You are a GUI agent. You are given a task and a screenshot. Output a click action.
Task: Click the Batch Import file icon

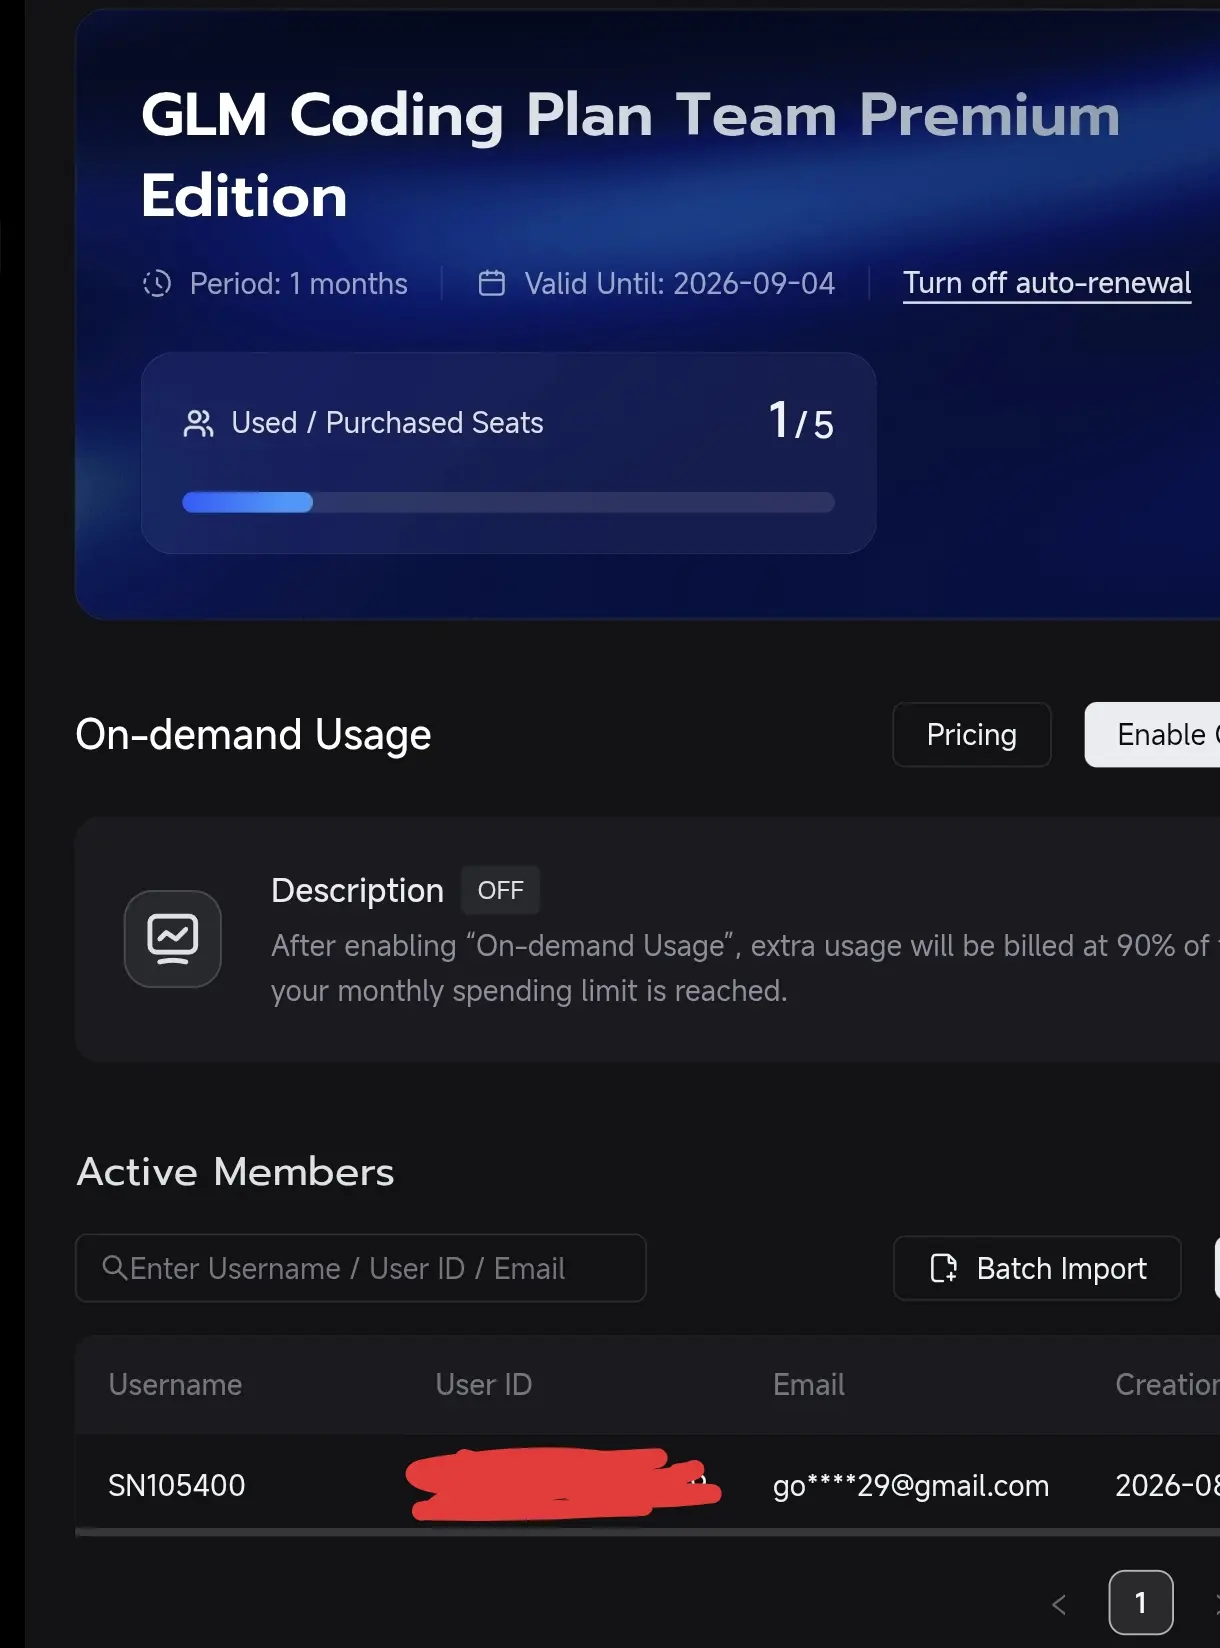pyautogui.click(x=943, y=1268)
